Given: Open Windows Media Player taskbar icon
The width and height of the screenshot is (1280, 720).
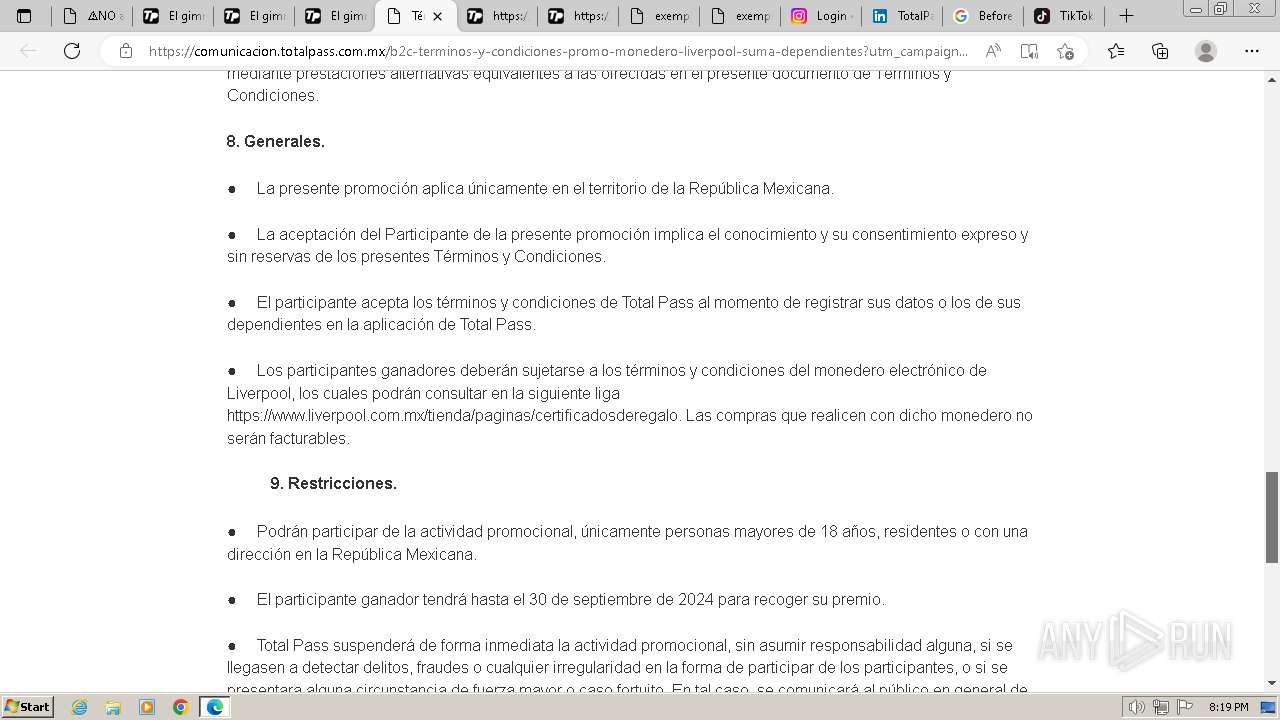Looking at the screenshot, I should (147, 707).
